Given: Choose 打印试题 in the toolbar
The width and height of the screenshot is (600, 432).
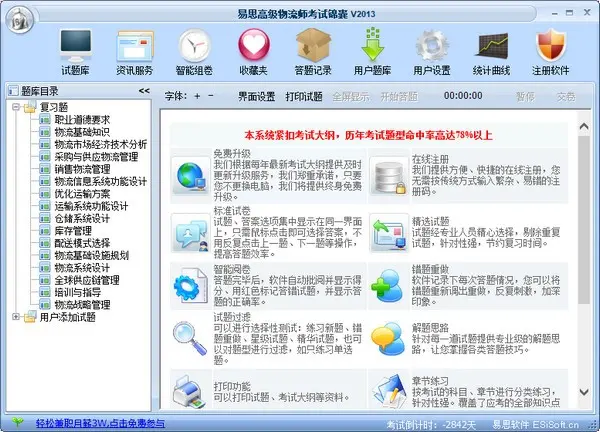Looking at the screenshot, I should click(x=304, y=96).
